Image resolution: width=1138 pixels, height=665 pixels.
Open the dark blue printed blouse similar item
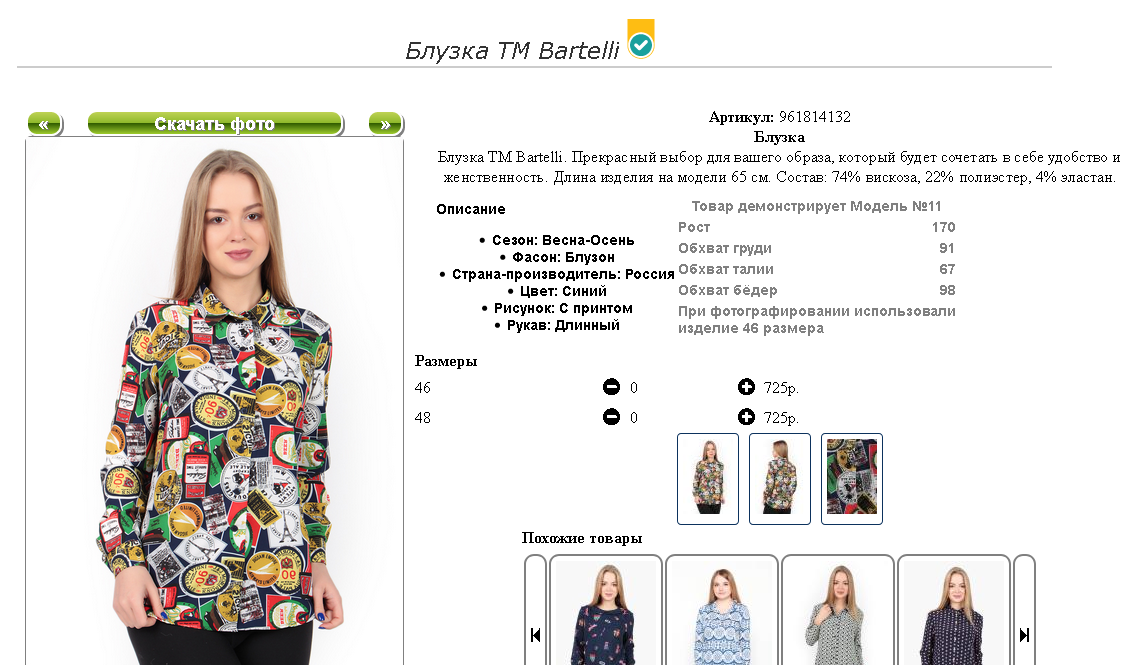[606, 611]
